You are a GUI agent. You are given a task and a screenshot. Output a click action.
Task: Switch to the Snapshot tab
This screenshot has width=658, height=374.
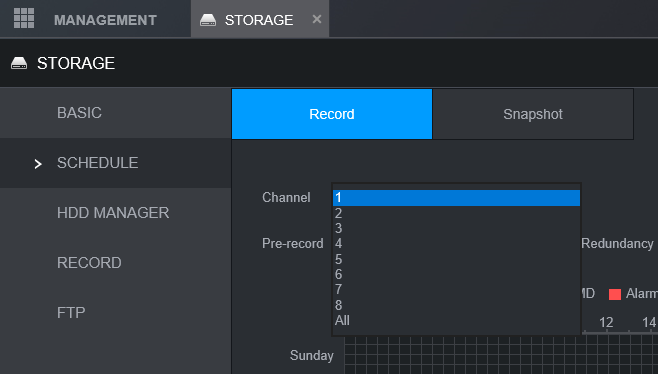tap(533, 114)
